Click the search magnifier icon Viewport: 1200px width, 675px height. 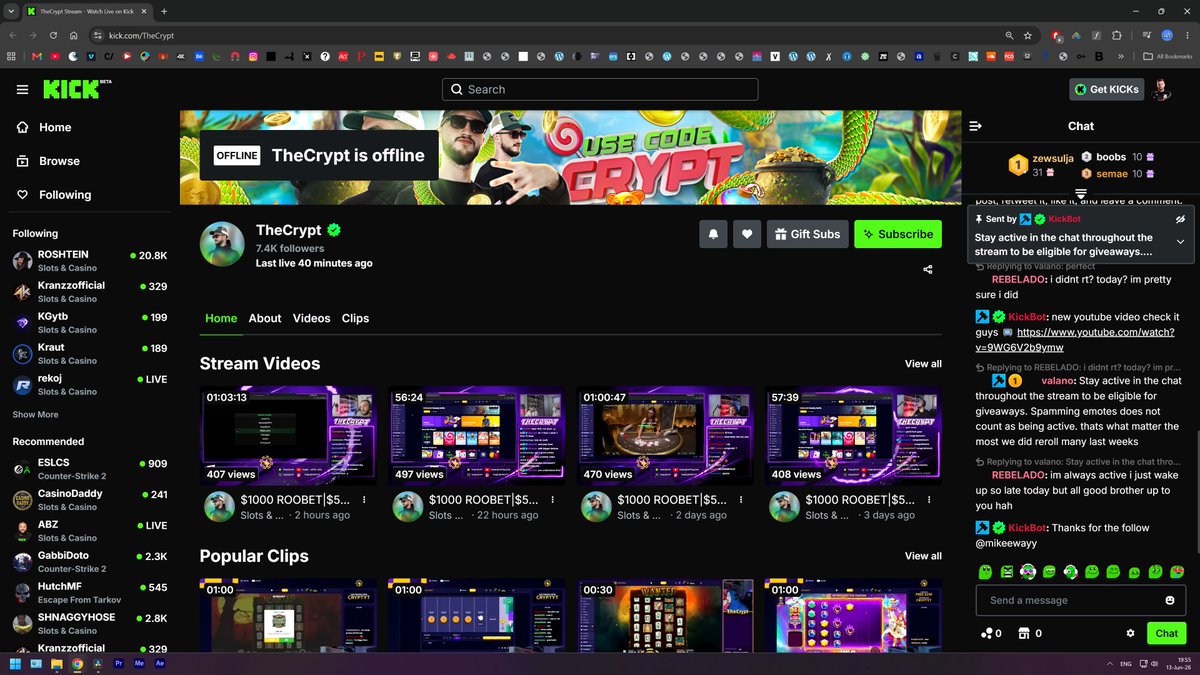pos(457,89)
